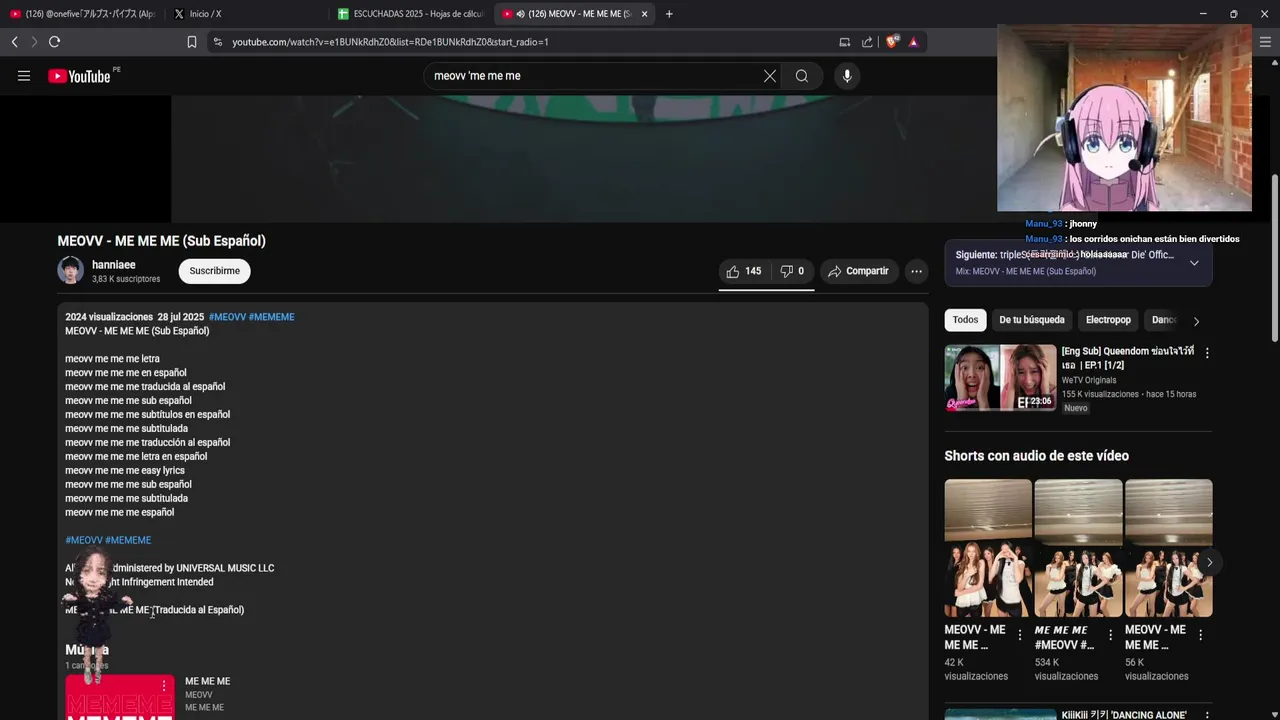Expand the Mix playlist Siguiente panel
Image resolution: width=1280 pixels, height=720 pixels.
[1194, 263]
